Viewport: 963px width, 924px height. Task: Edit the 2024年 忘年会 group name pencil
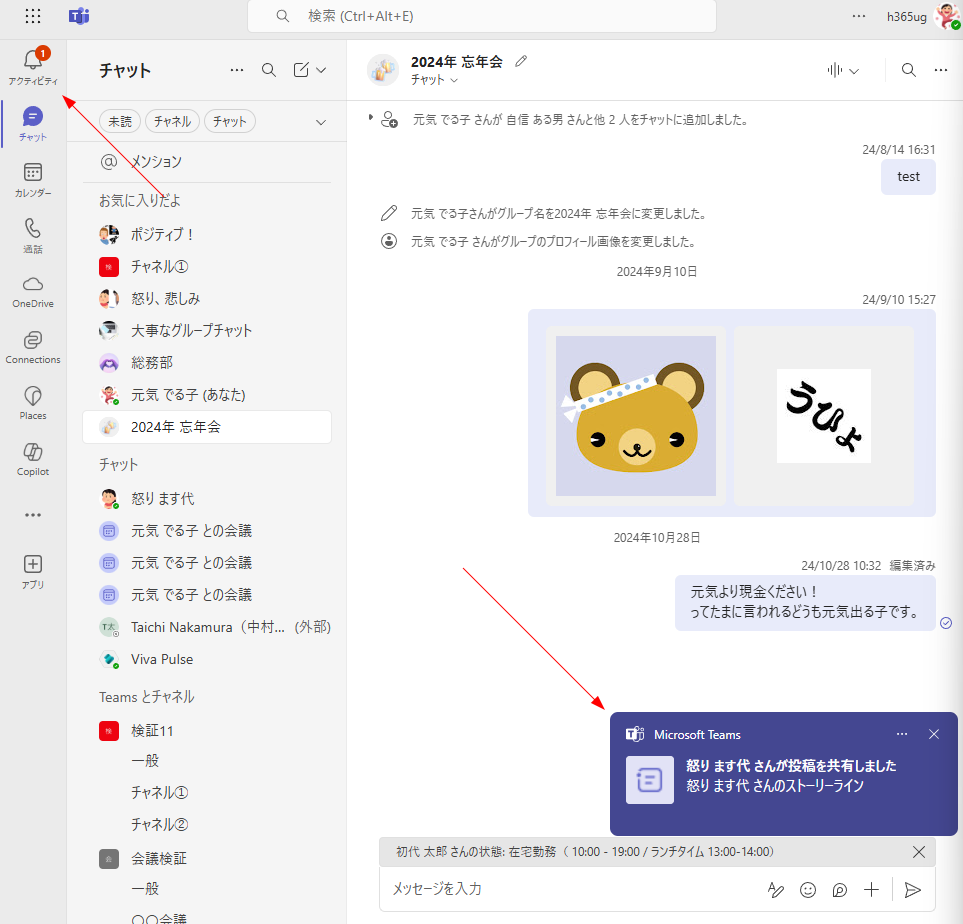(x=521, y=61)
